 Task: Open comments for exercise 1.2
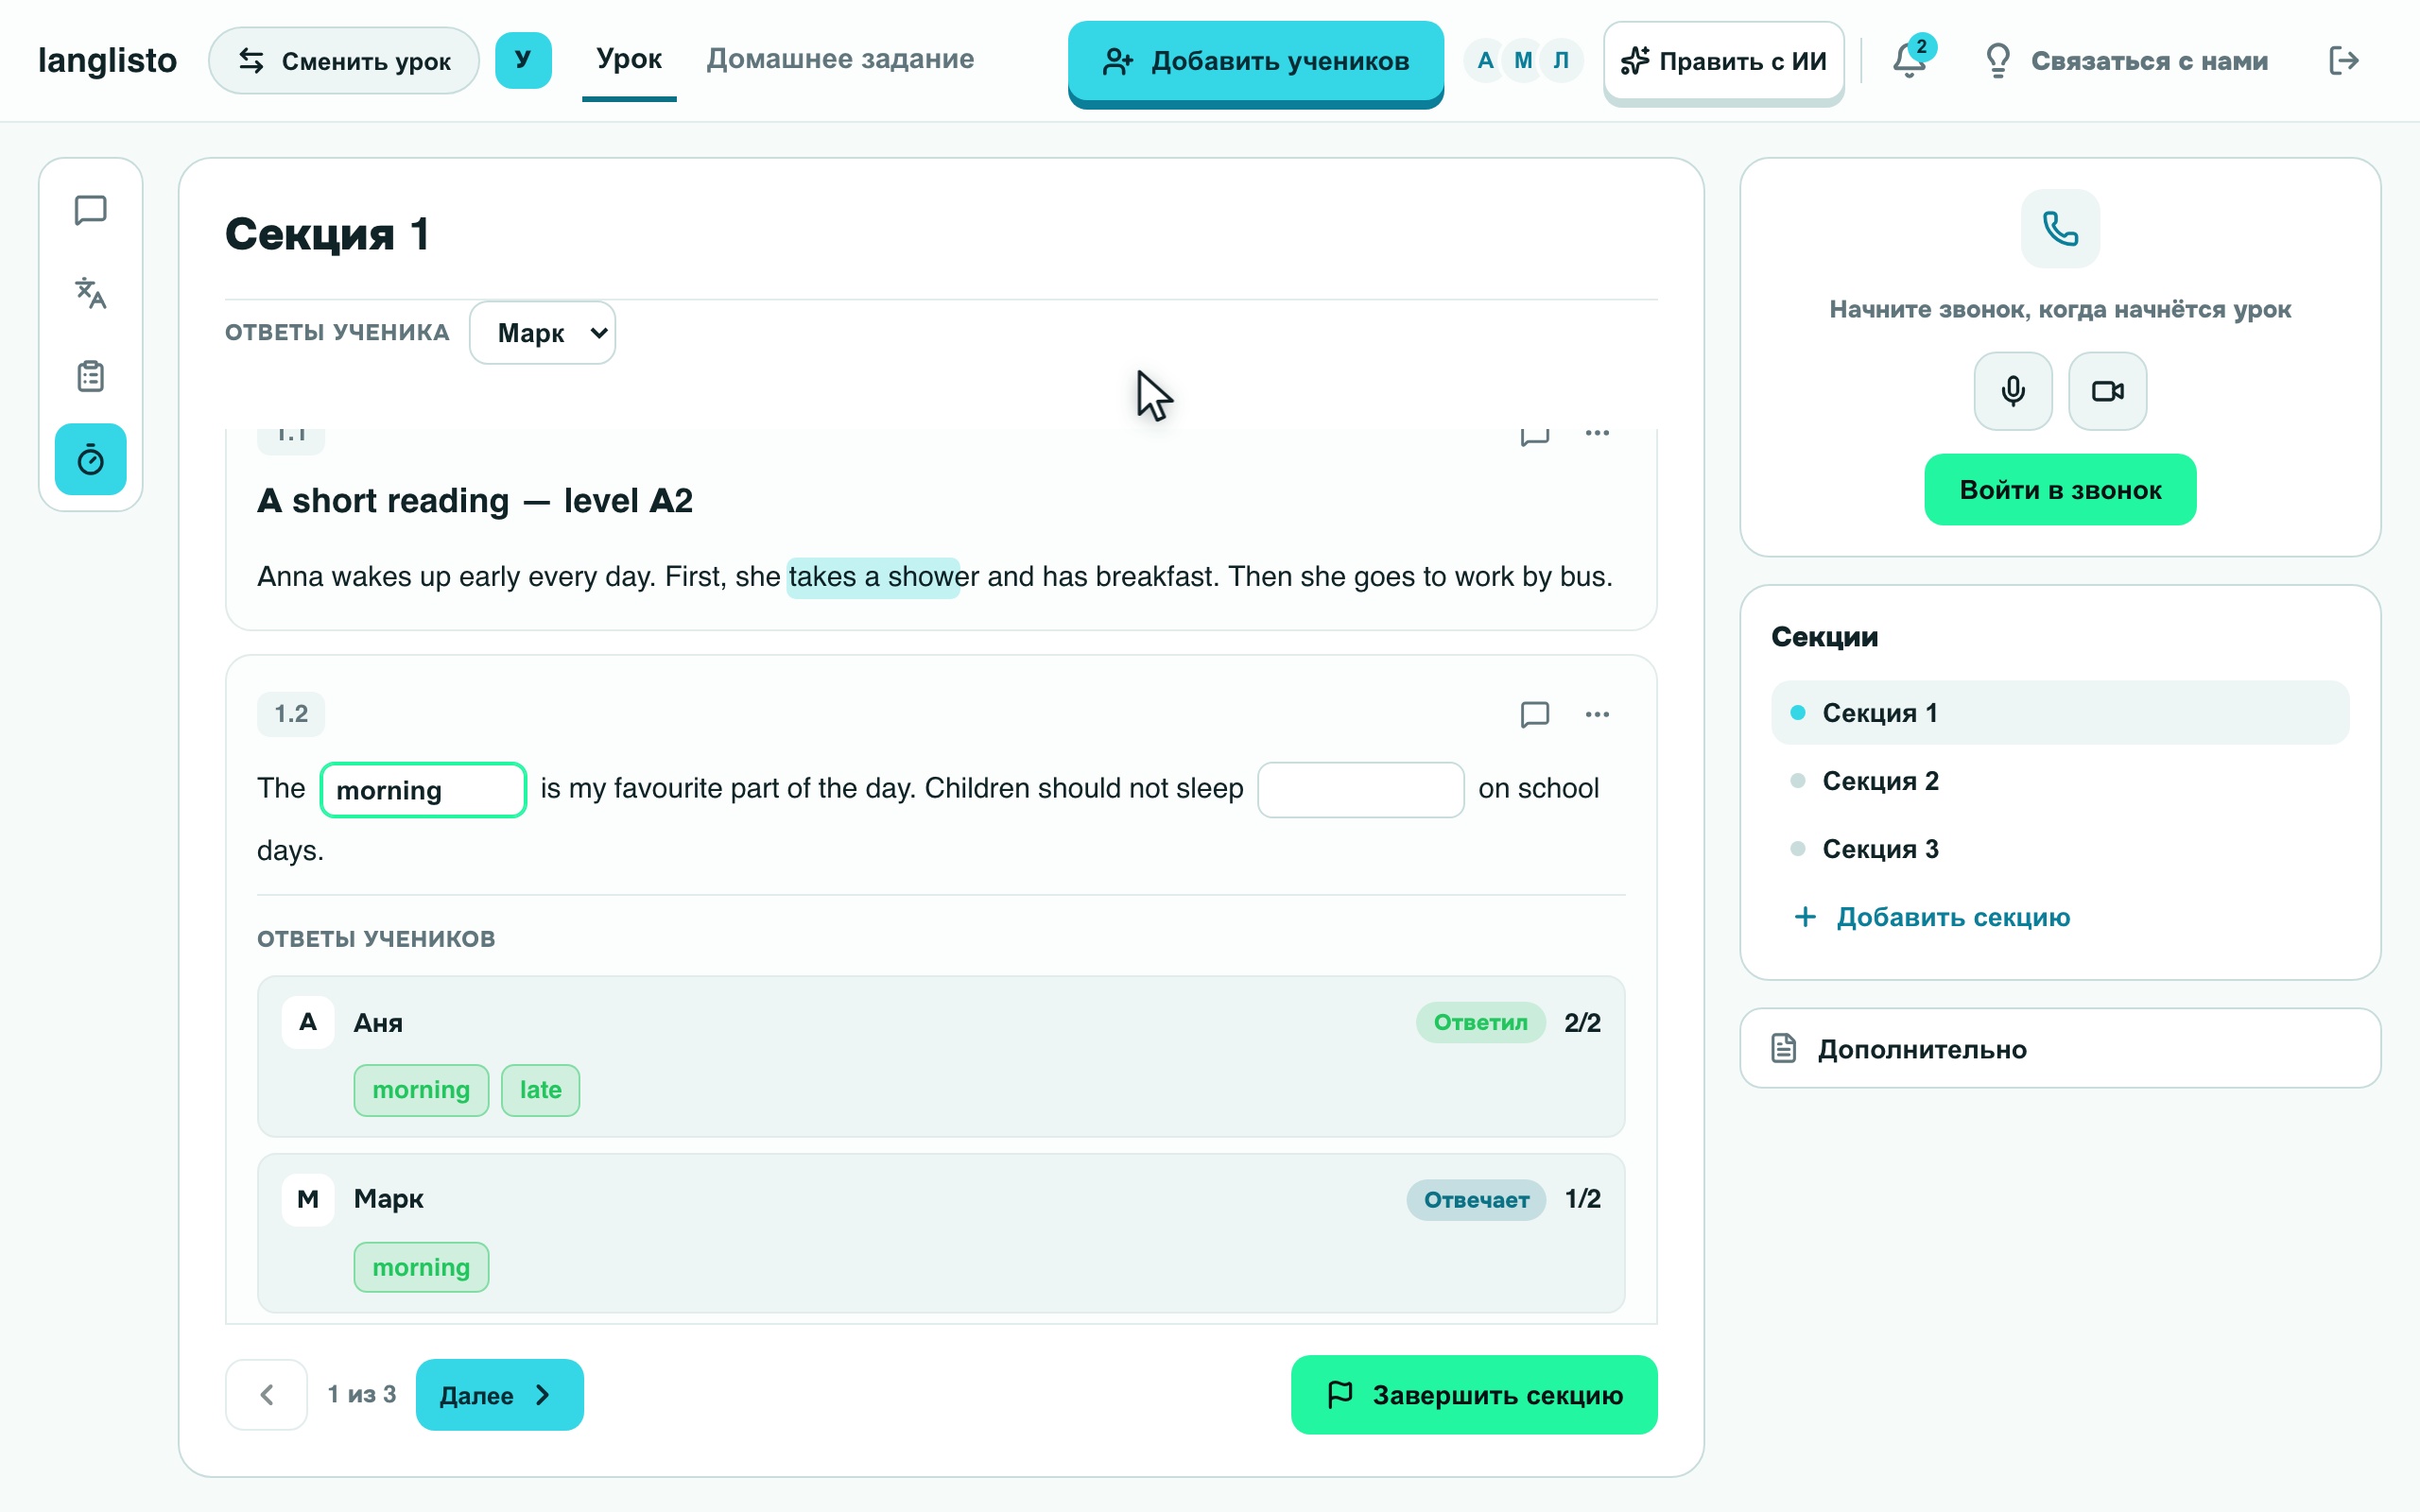(1534, 714)
